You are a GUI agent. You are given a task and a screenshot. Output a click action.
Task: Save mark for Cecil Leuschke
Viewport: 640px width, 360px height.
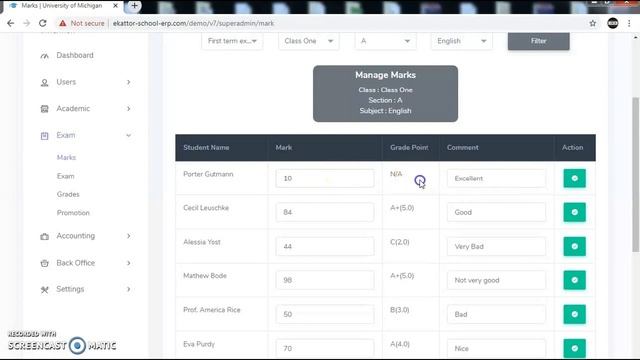pyautogui.click(x=574, y=212)
